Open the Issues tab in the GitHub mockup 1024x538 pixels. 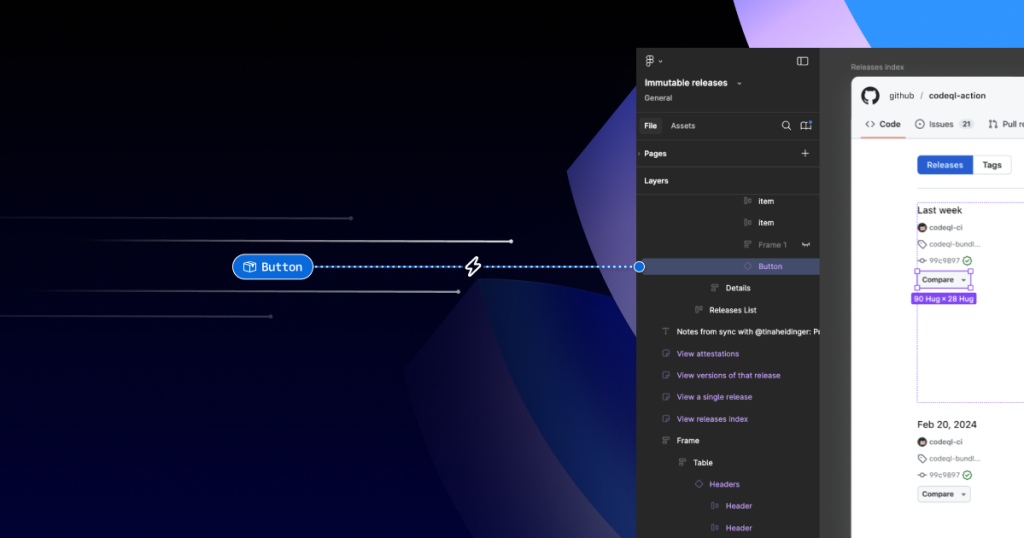point(943,124)
